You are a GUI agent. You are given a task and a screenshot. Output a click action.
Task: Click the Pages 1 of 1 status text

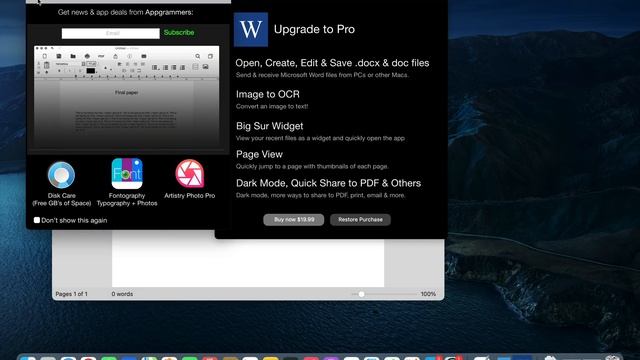[71, 294]
